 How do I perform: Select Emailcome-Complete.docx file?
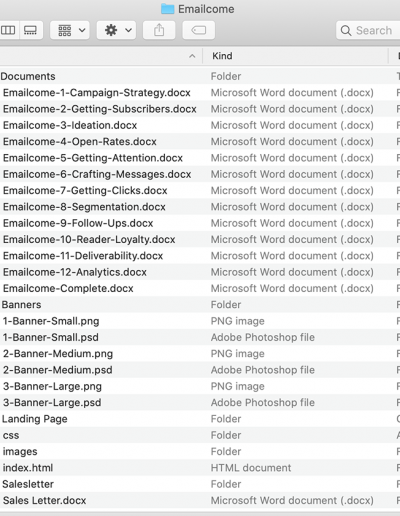coord(200,288)
